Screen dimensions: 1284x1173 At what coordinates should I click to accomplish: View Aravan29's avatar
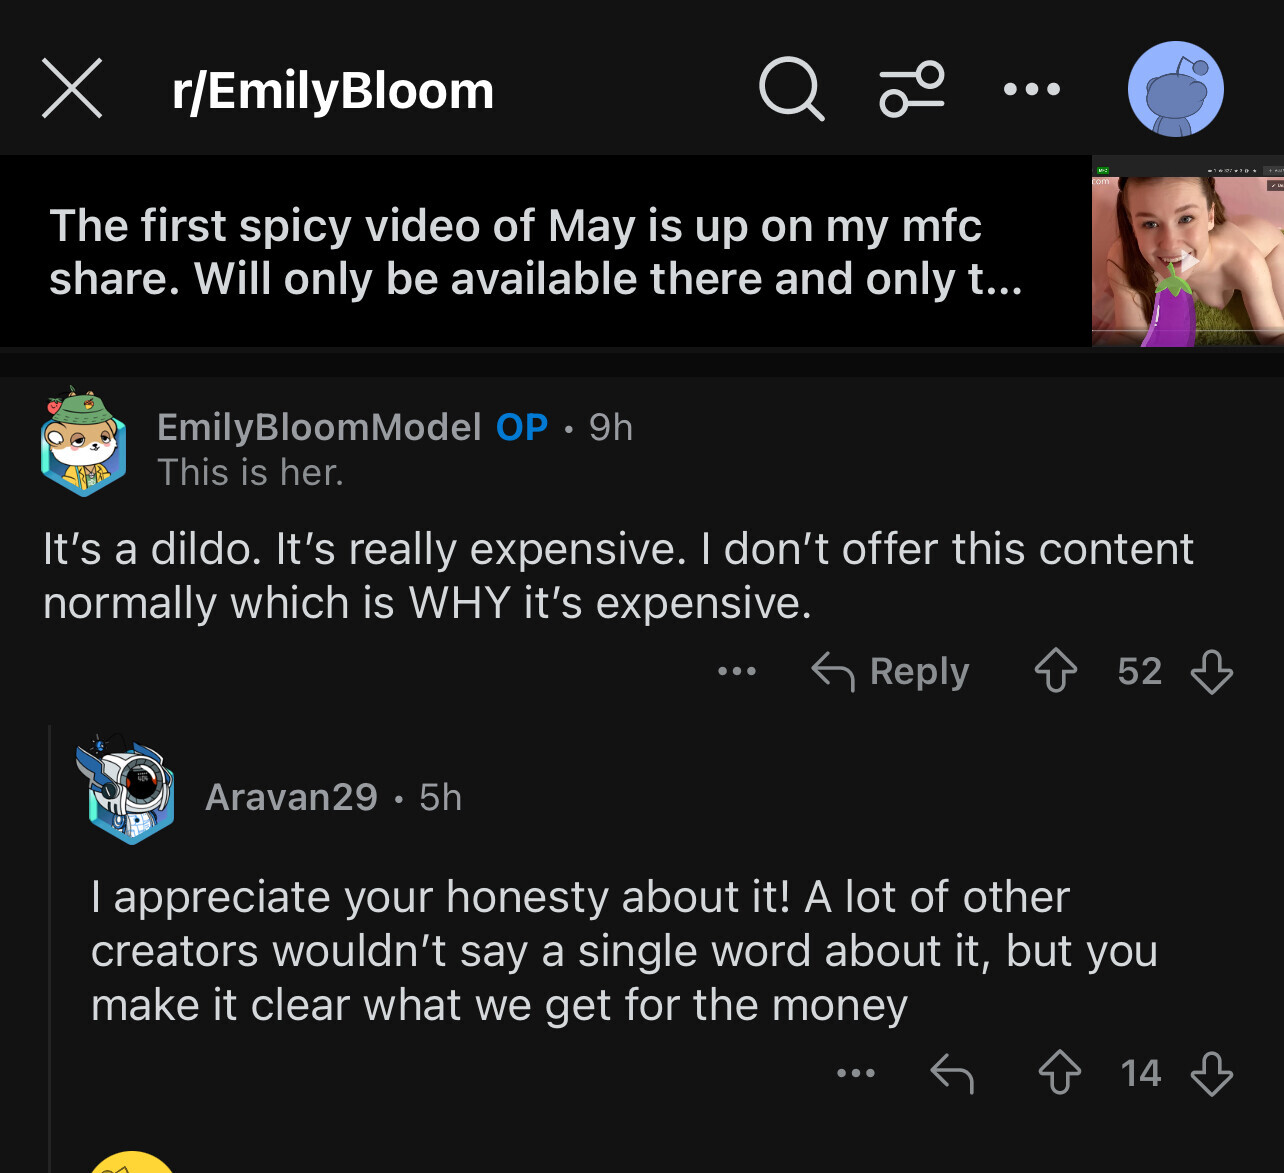coord(126,791)
